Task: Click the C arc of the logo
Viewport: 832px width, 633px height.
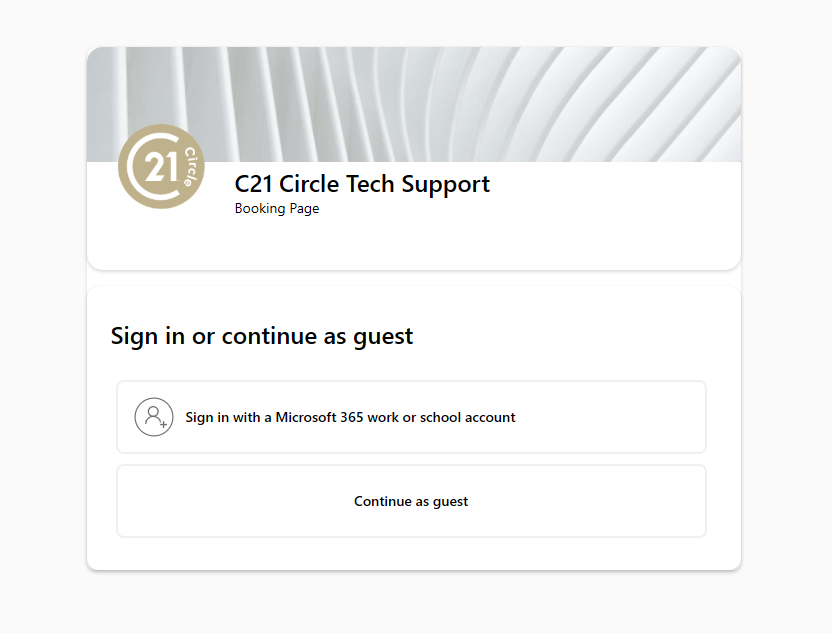Action: (128, 168)
